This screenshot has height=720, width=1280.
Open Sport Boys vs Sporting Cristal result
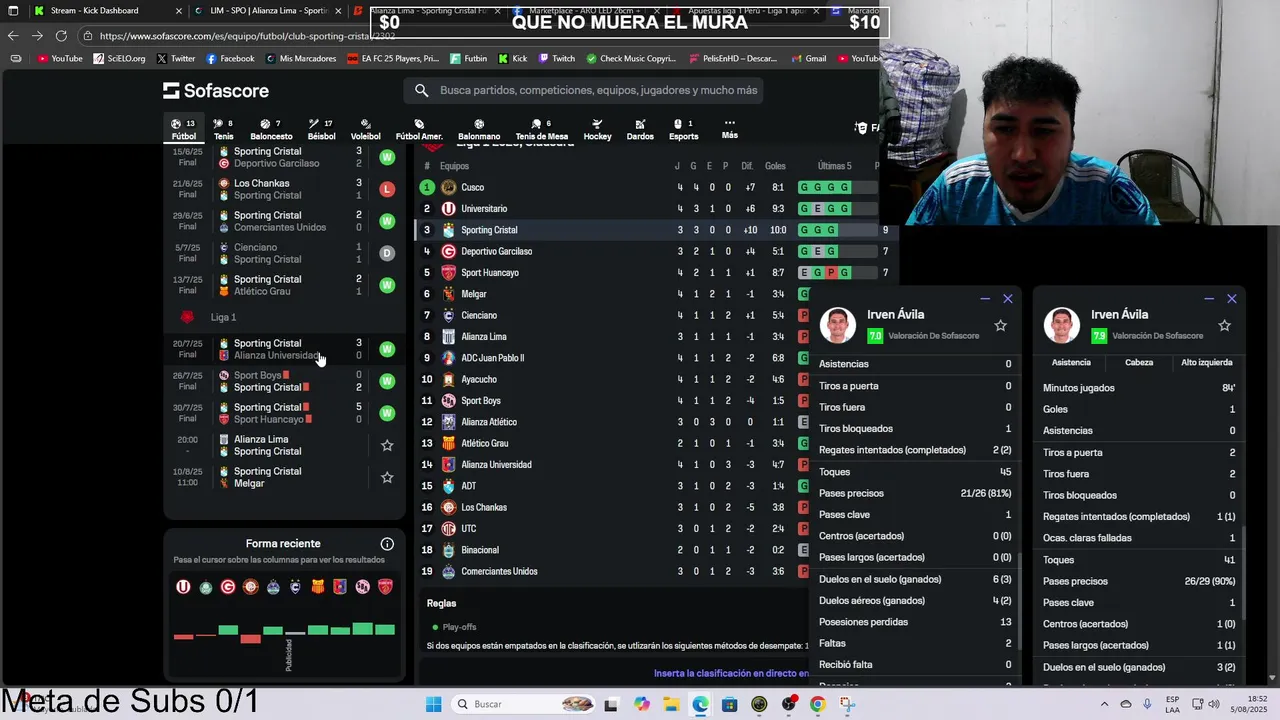point(285,381)
